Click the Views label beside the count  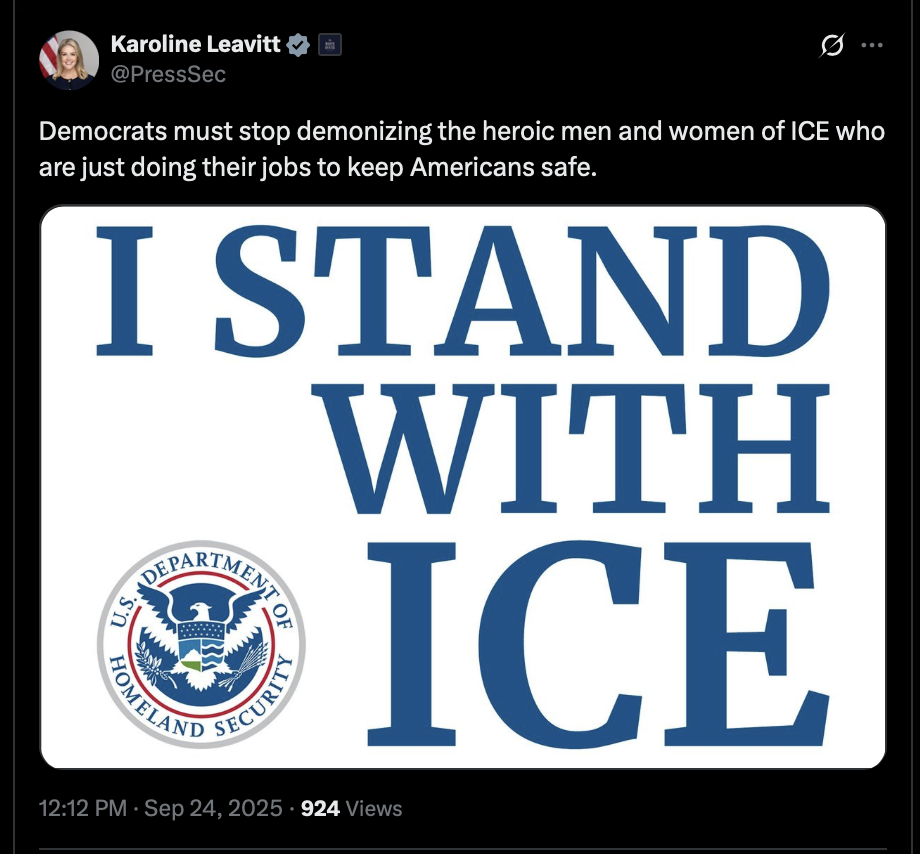[x=374, y=808]
